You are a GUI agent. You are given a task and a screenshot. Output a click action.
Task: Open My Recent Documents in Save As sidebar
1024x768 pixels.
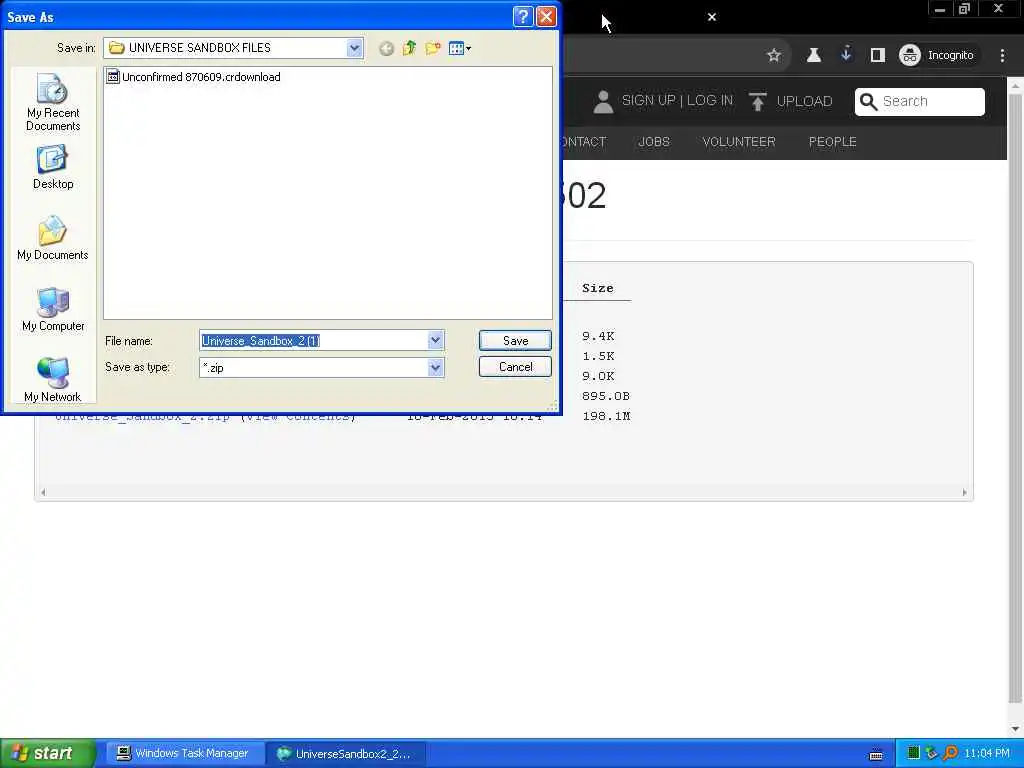point(53,102)
